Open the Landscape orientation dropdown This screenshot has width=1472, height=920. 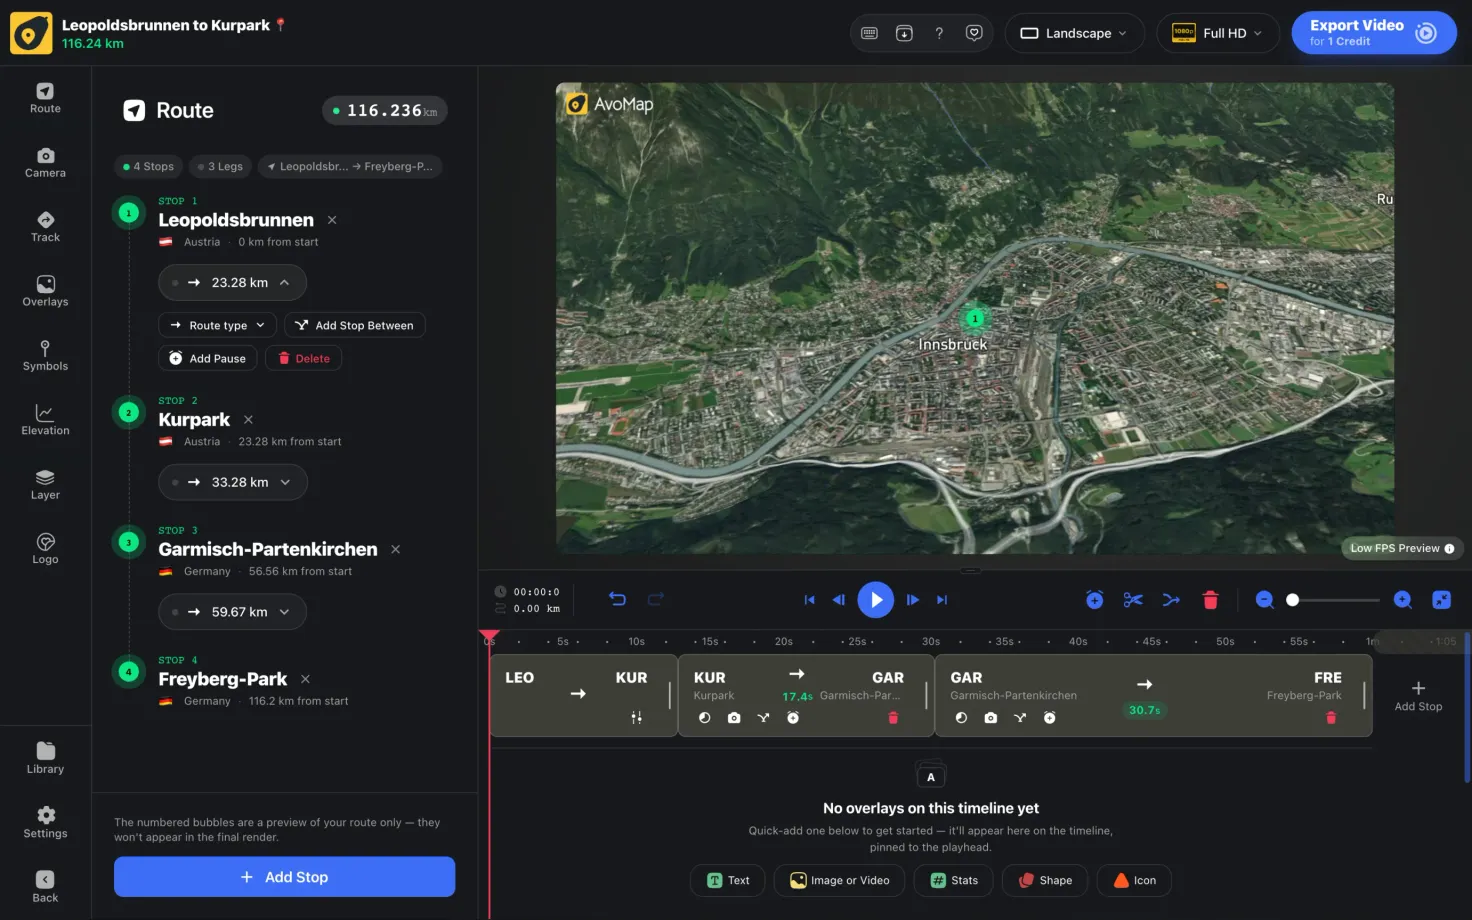pos(1074,33)
